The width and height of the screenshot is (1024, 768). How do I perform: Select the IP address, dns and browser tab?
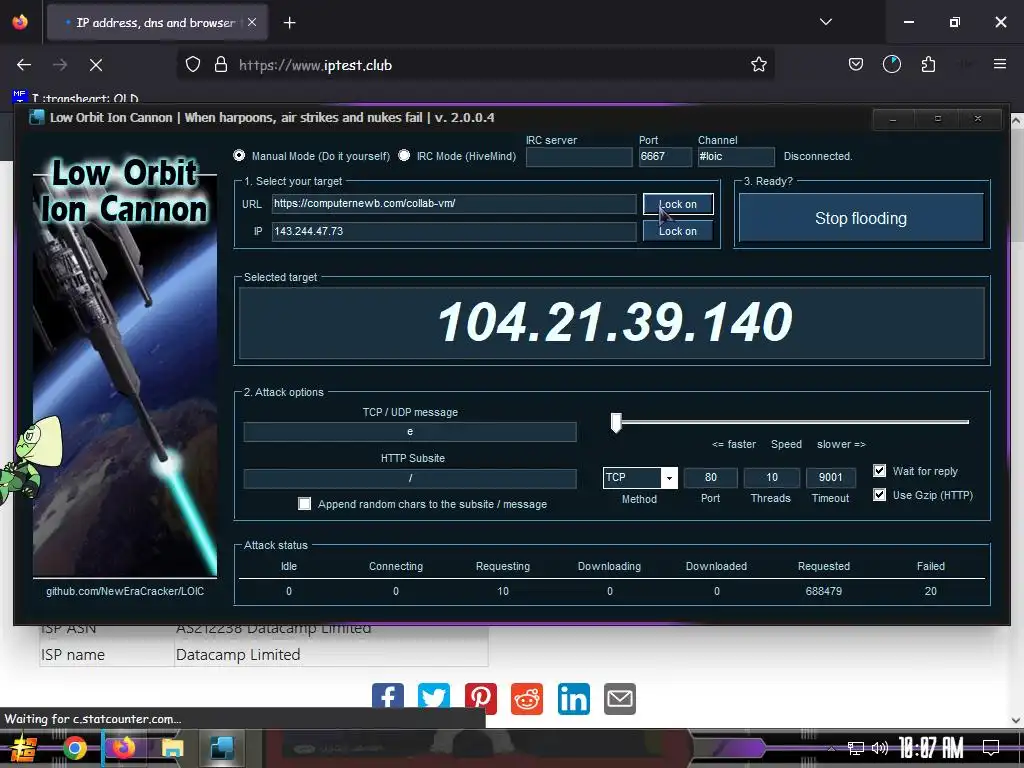click(157, 23)
